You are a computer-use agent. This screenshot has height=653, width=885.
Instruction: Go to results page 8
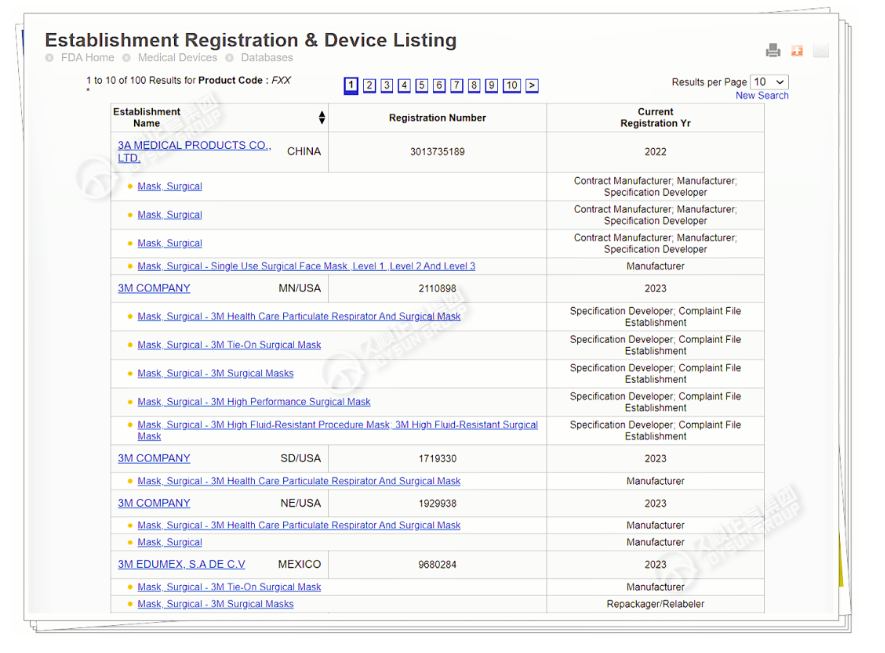tap(474, 85)
